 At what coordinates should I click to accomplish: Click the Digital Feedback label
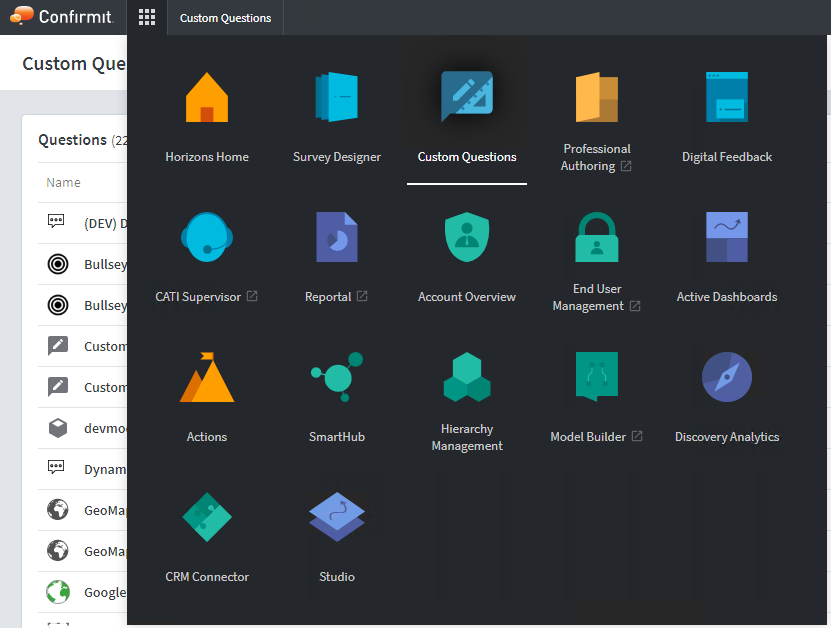[727, 157]
